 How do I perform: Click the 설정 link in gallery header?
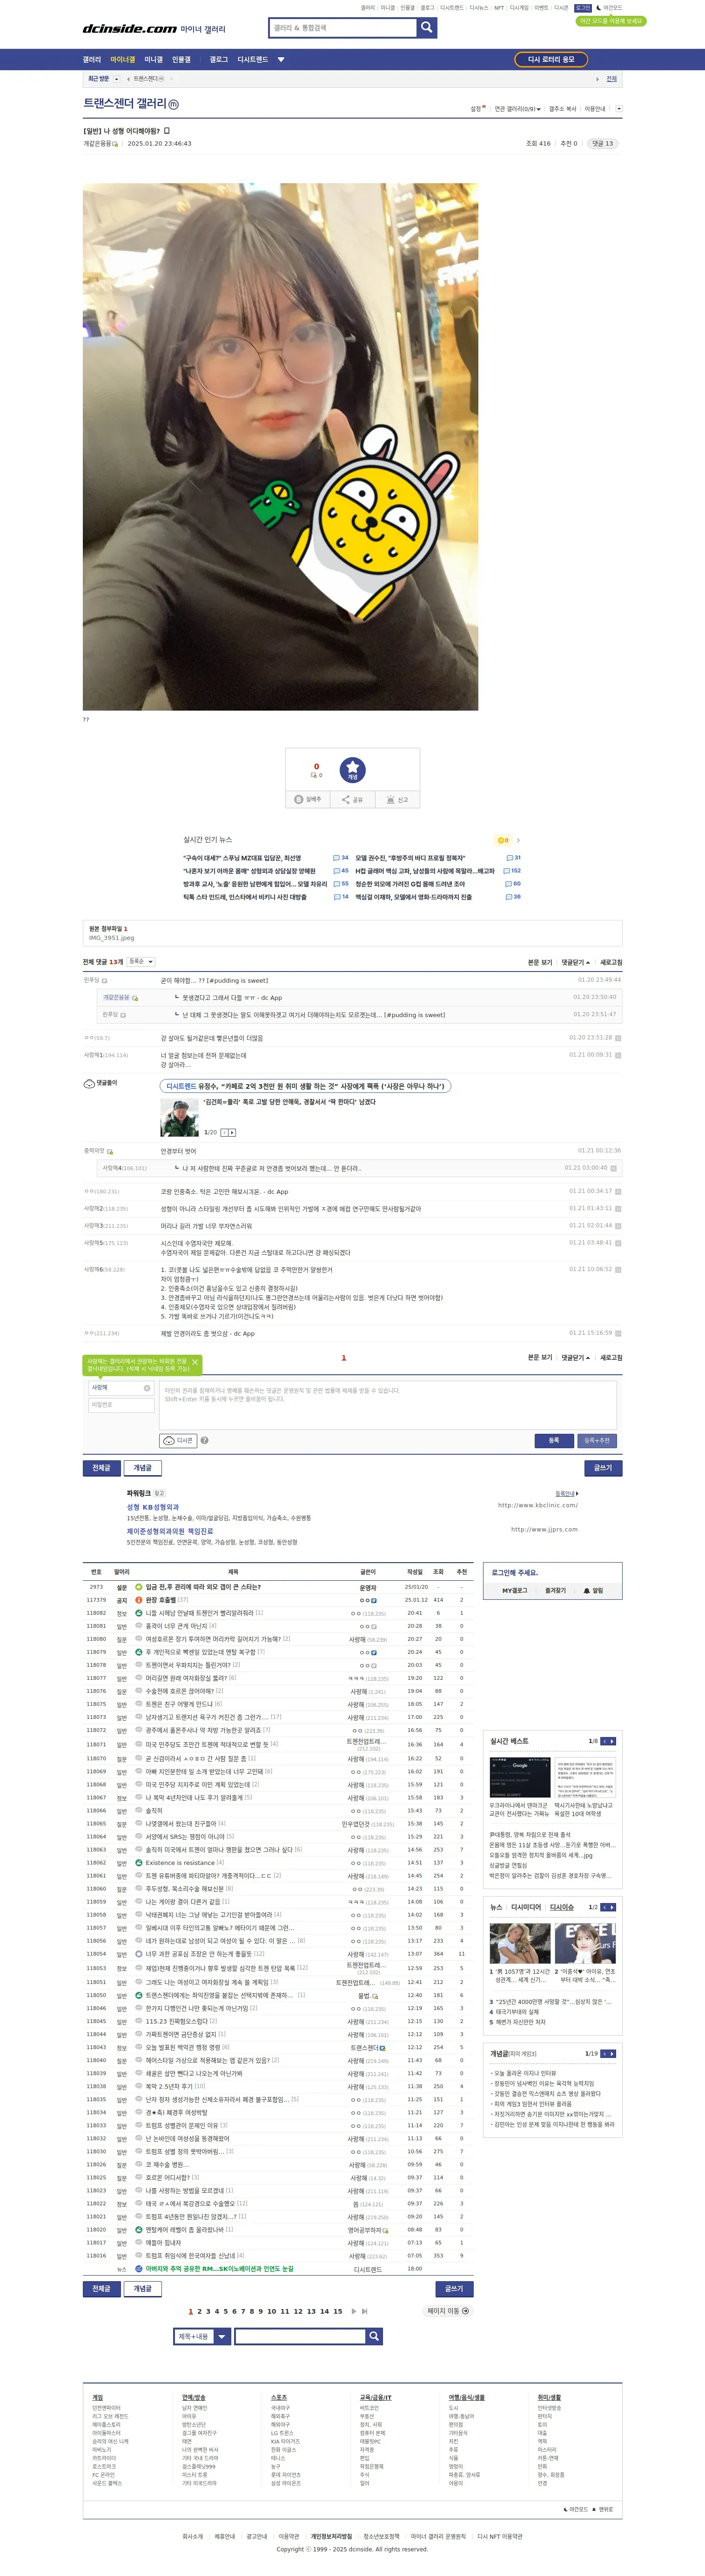pos(476,109)
